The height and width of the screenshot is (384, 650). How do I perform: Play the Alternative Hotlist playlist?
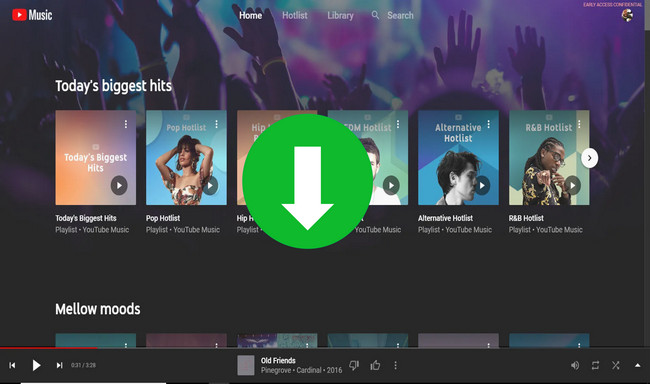coord(482,185)
